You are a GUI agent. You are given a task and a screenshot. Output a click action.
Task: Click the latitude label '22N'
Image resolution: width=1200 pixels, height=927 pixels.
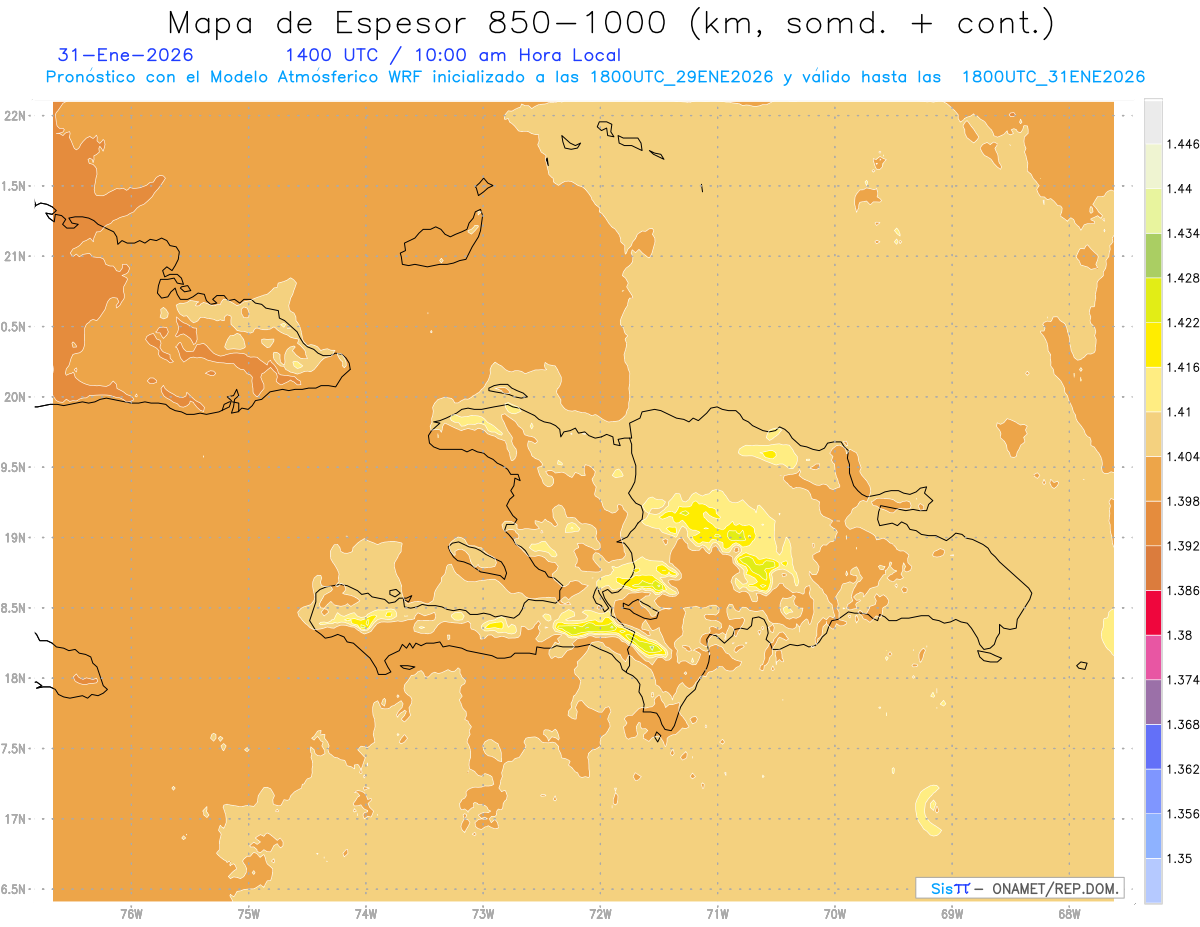(x=15, y=115)
